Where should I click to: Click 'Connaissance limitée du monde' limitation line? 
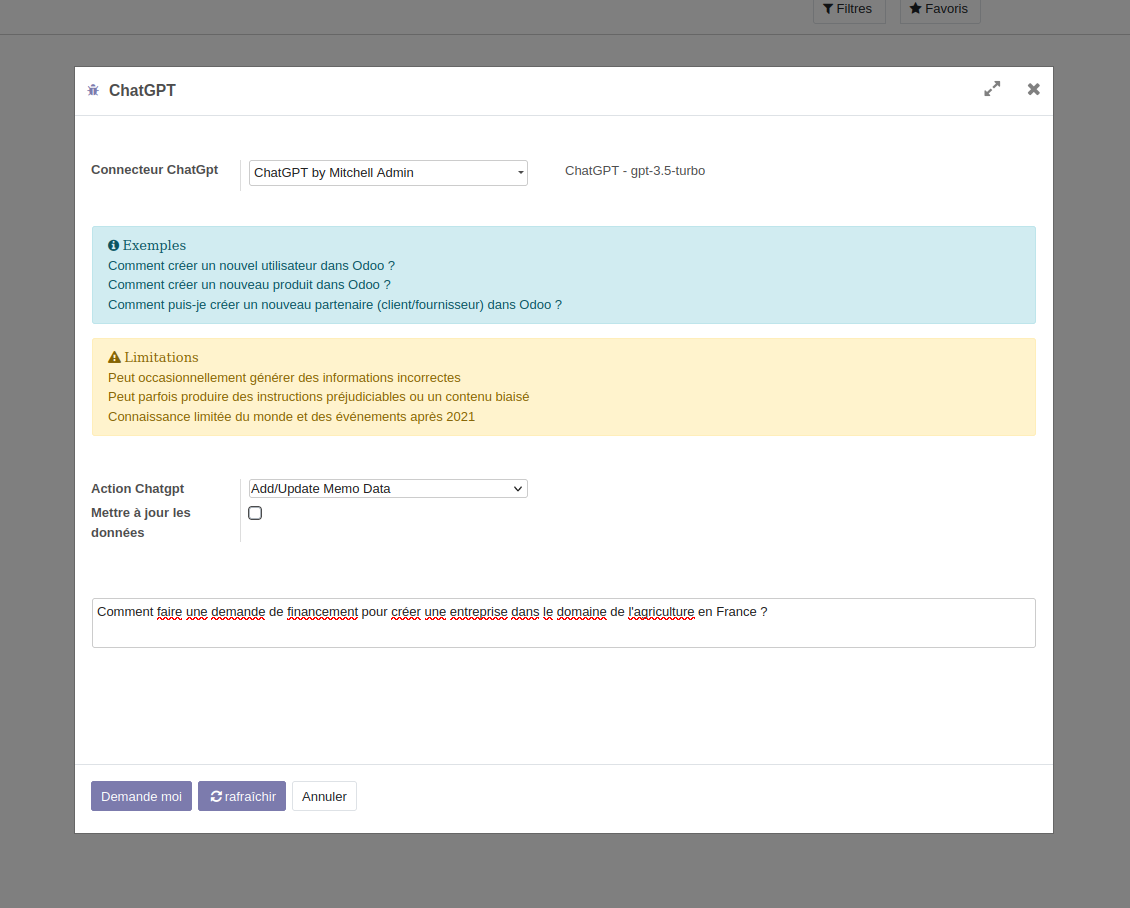coord(291,417)
